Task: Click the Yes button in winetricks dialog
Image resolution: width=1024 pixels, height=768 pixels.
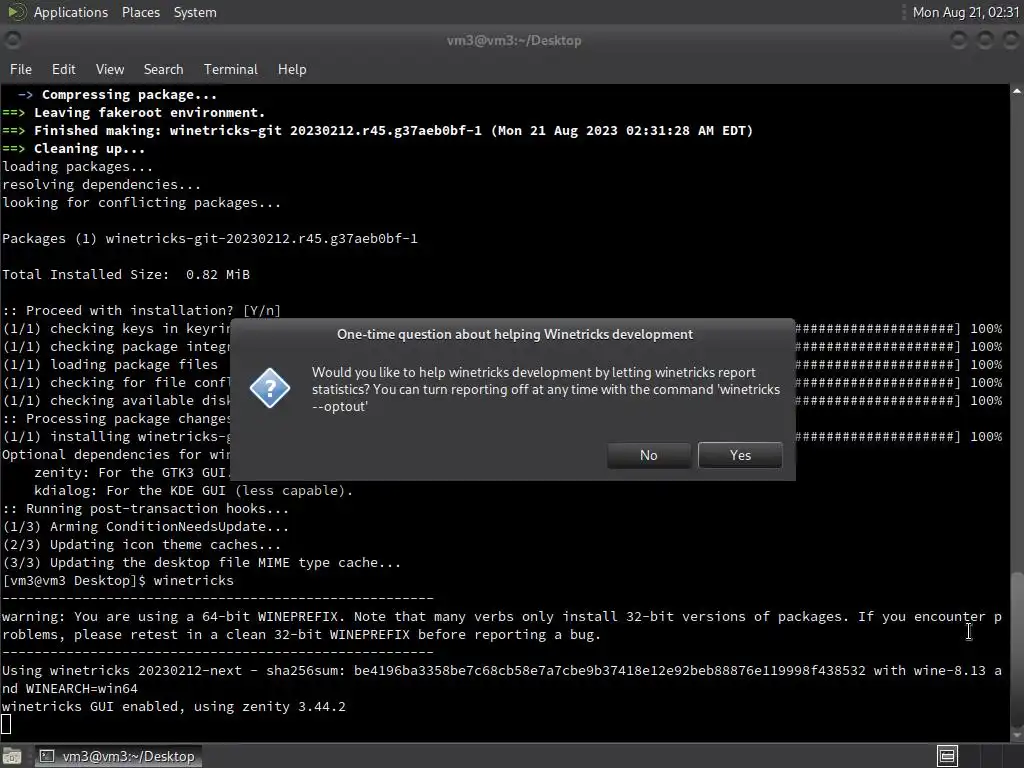Action: (x=740, y=455)
